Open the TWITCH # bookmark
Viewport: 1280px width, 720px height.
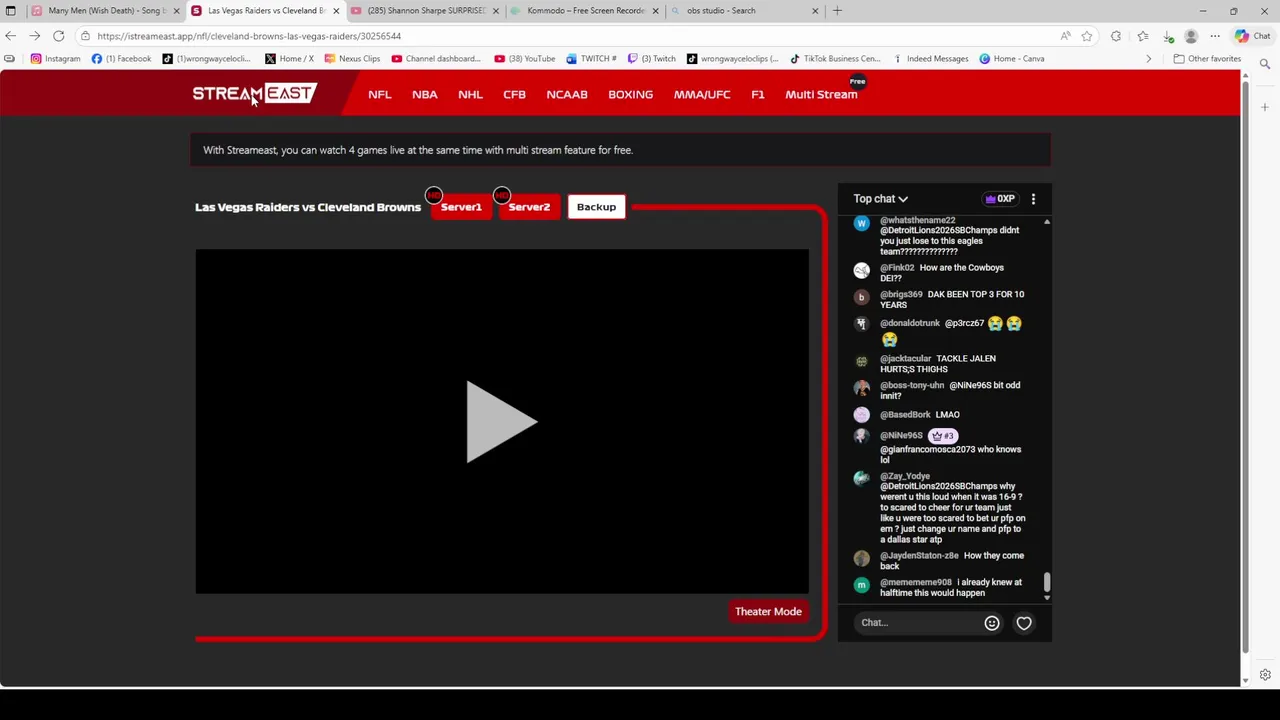pyautogui.click(x=591, y=59)
